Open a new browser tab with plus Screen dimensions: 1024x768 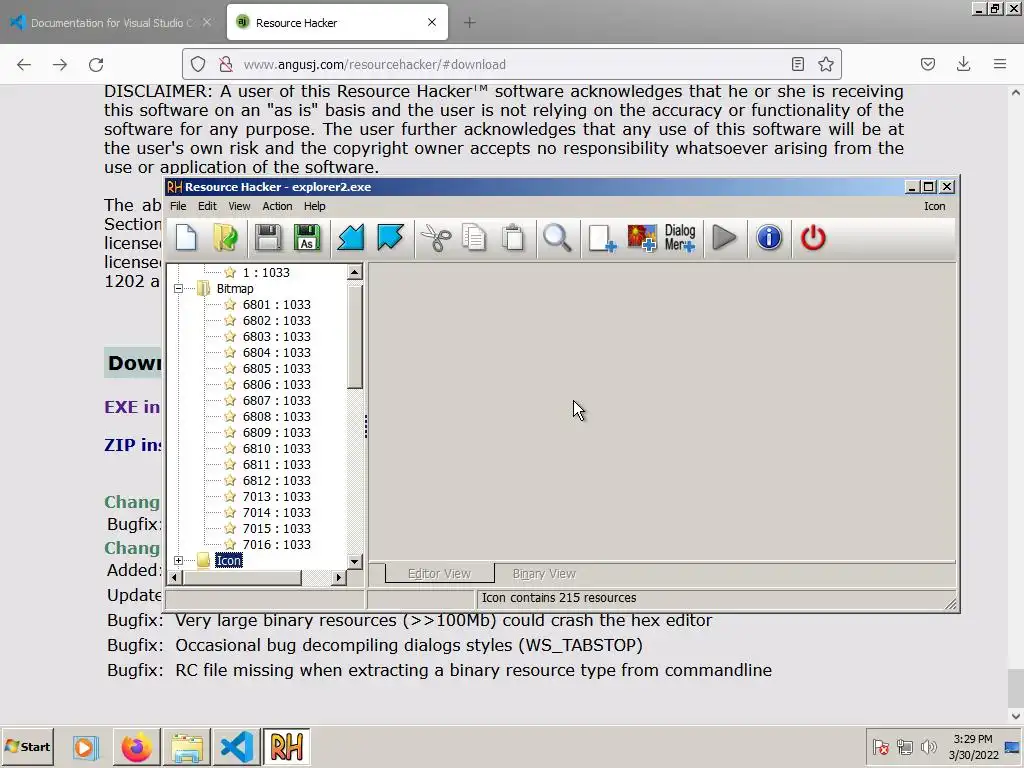coord(469,23)
